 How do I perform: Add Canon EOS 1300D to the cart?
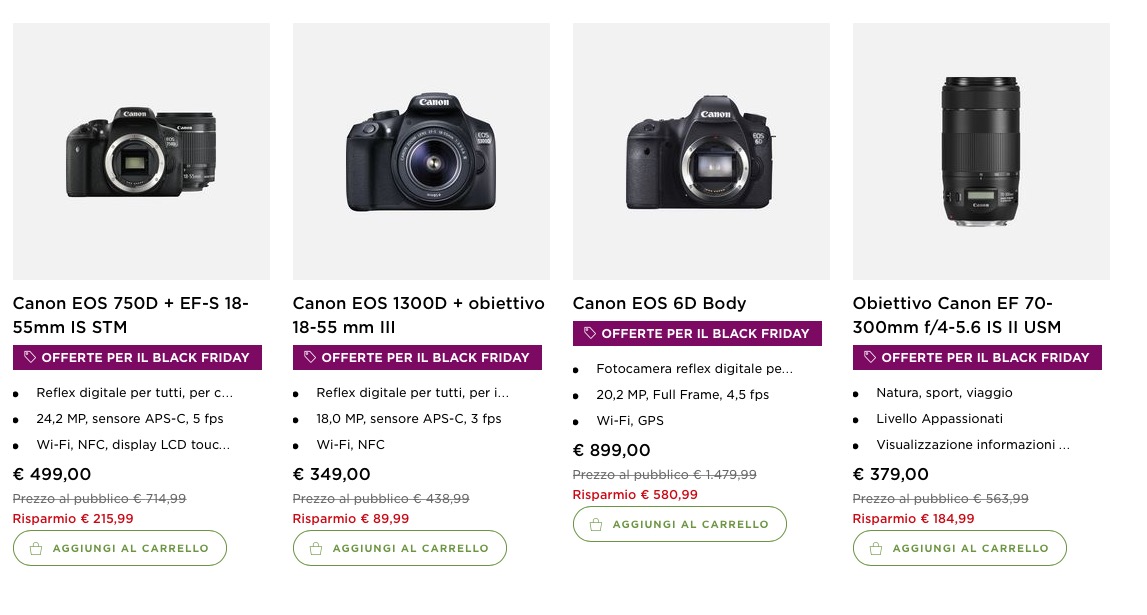[399, 548]
